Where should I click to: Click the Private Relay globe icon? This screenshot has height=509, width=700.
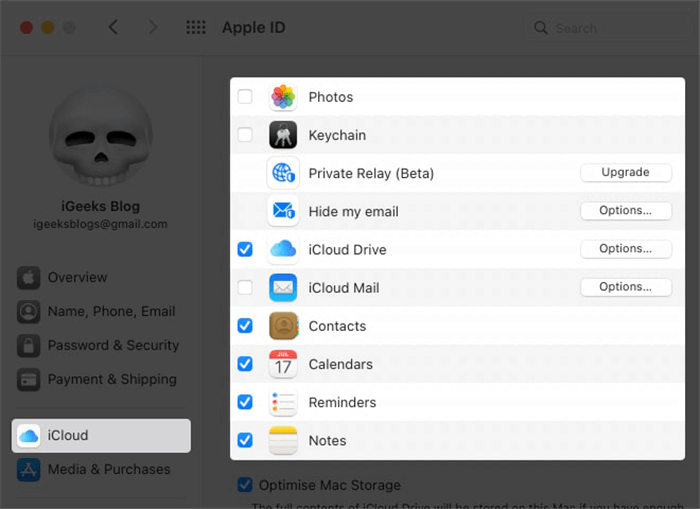(283, 173)
